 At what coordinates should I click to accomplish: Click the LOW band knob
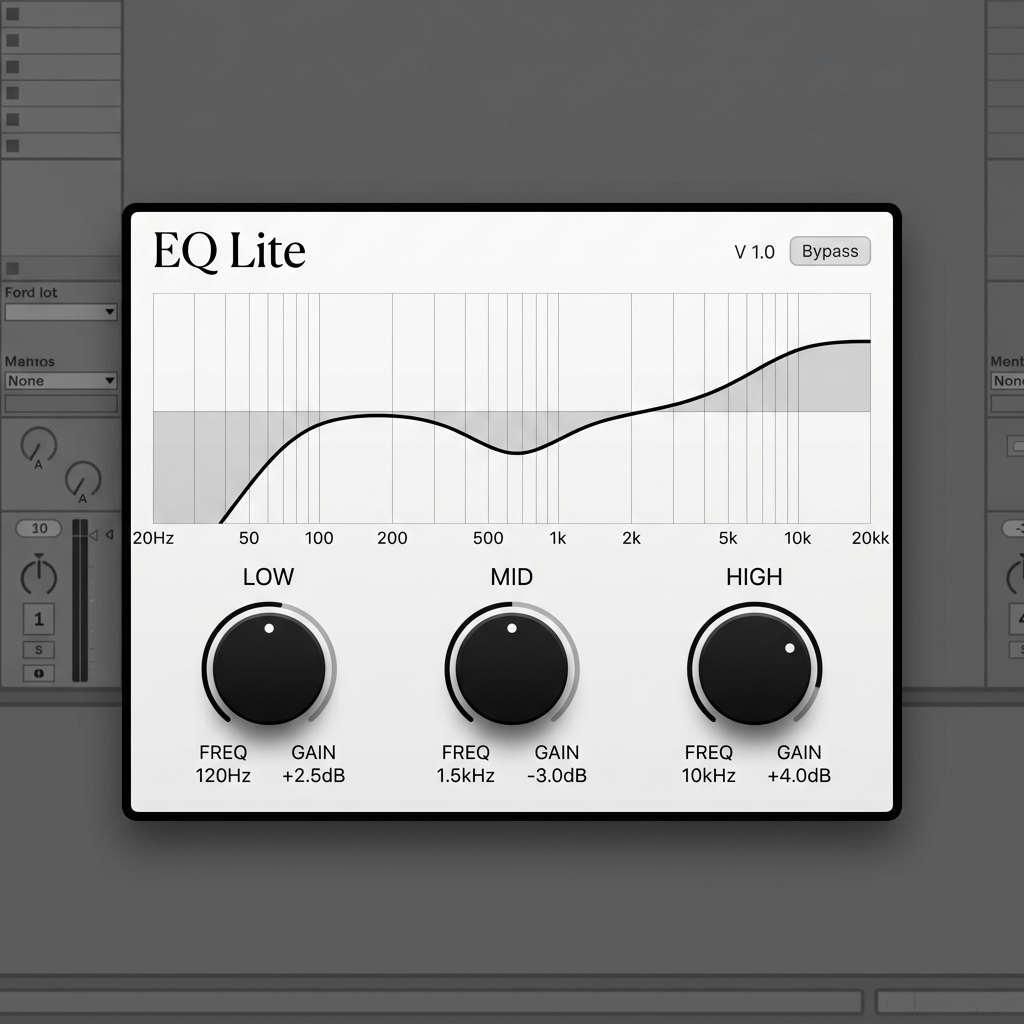point(269,668)
